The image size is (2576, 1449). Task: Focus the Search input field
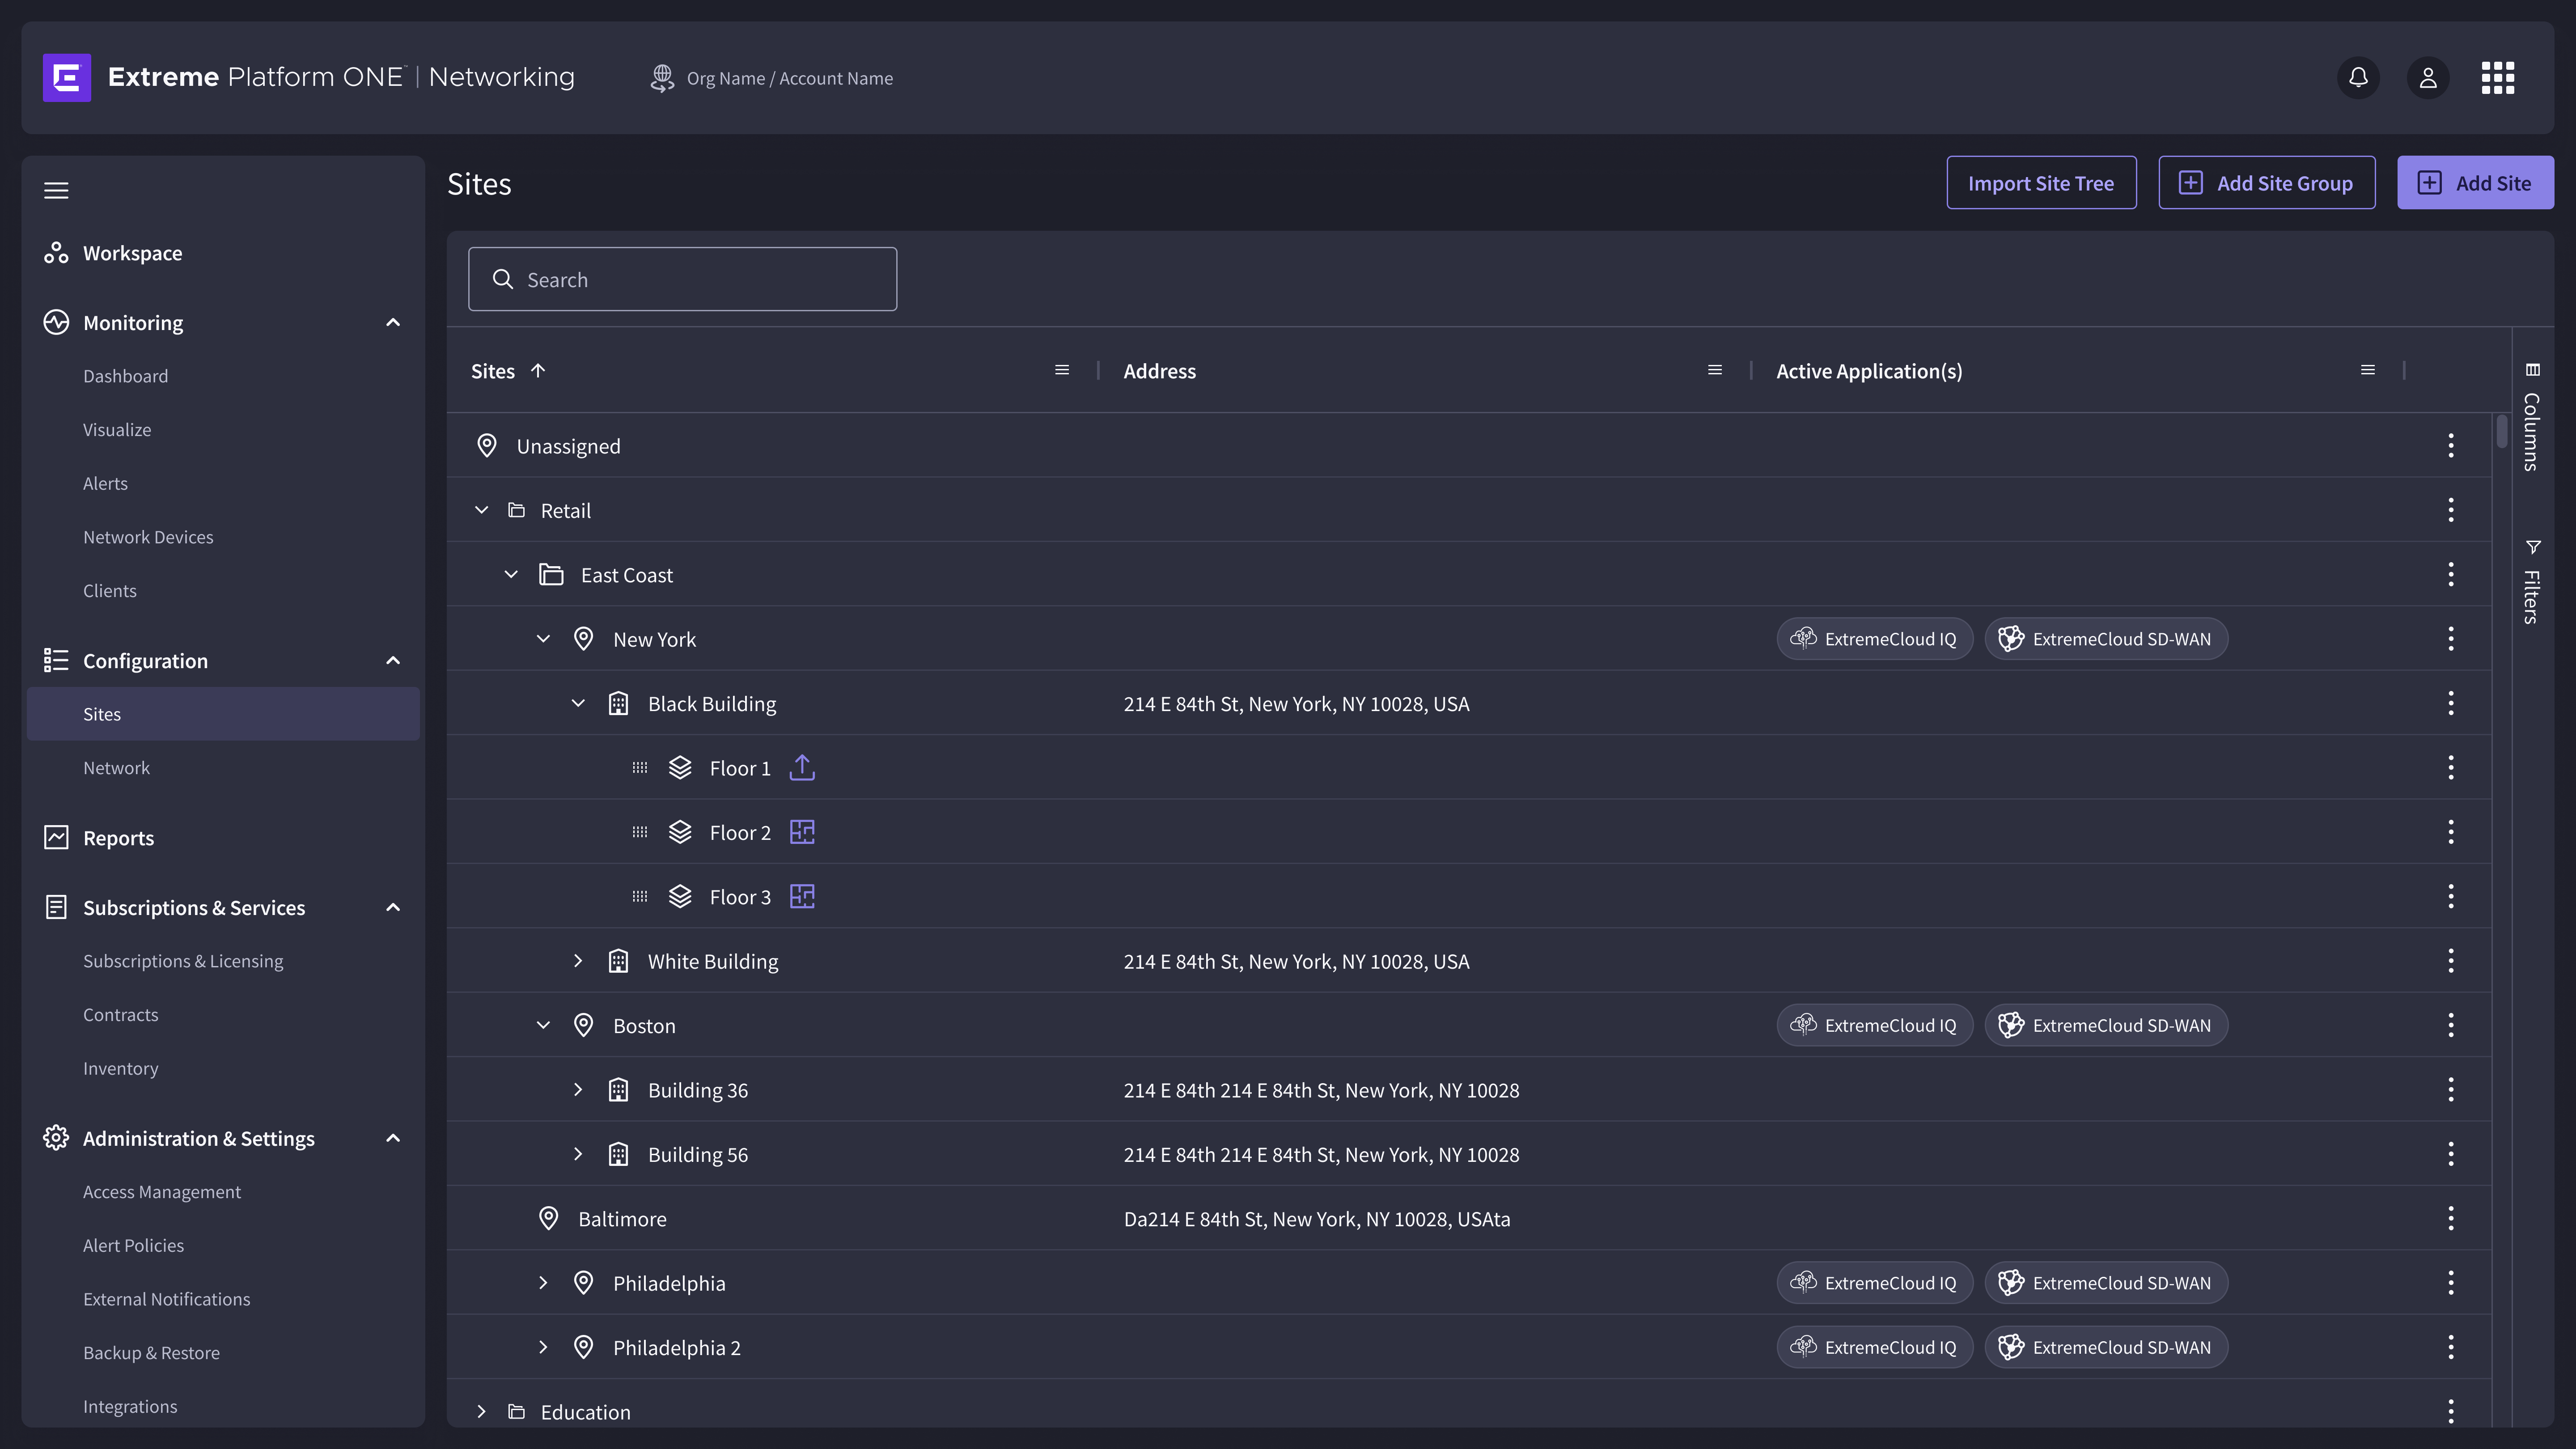click(x=682, y=279)
